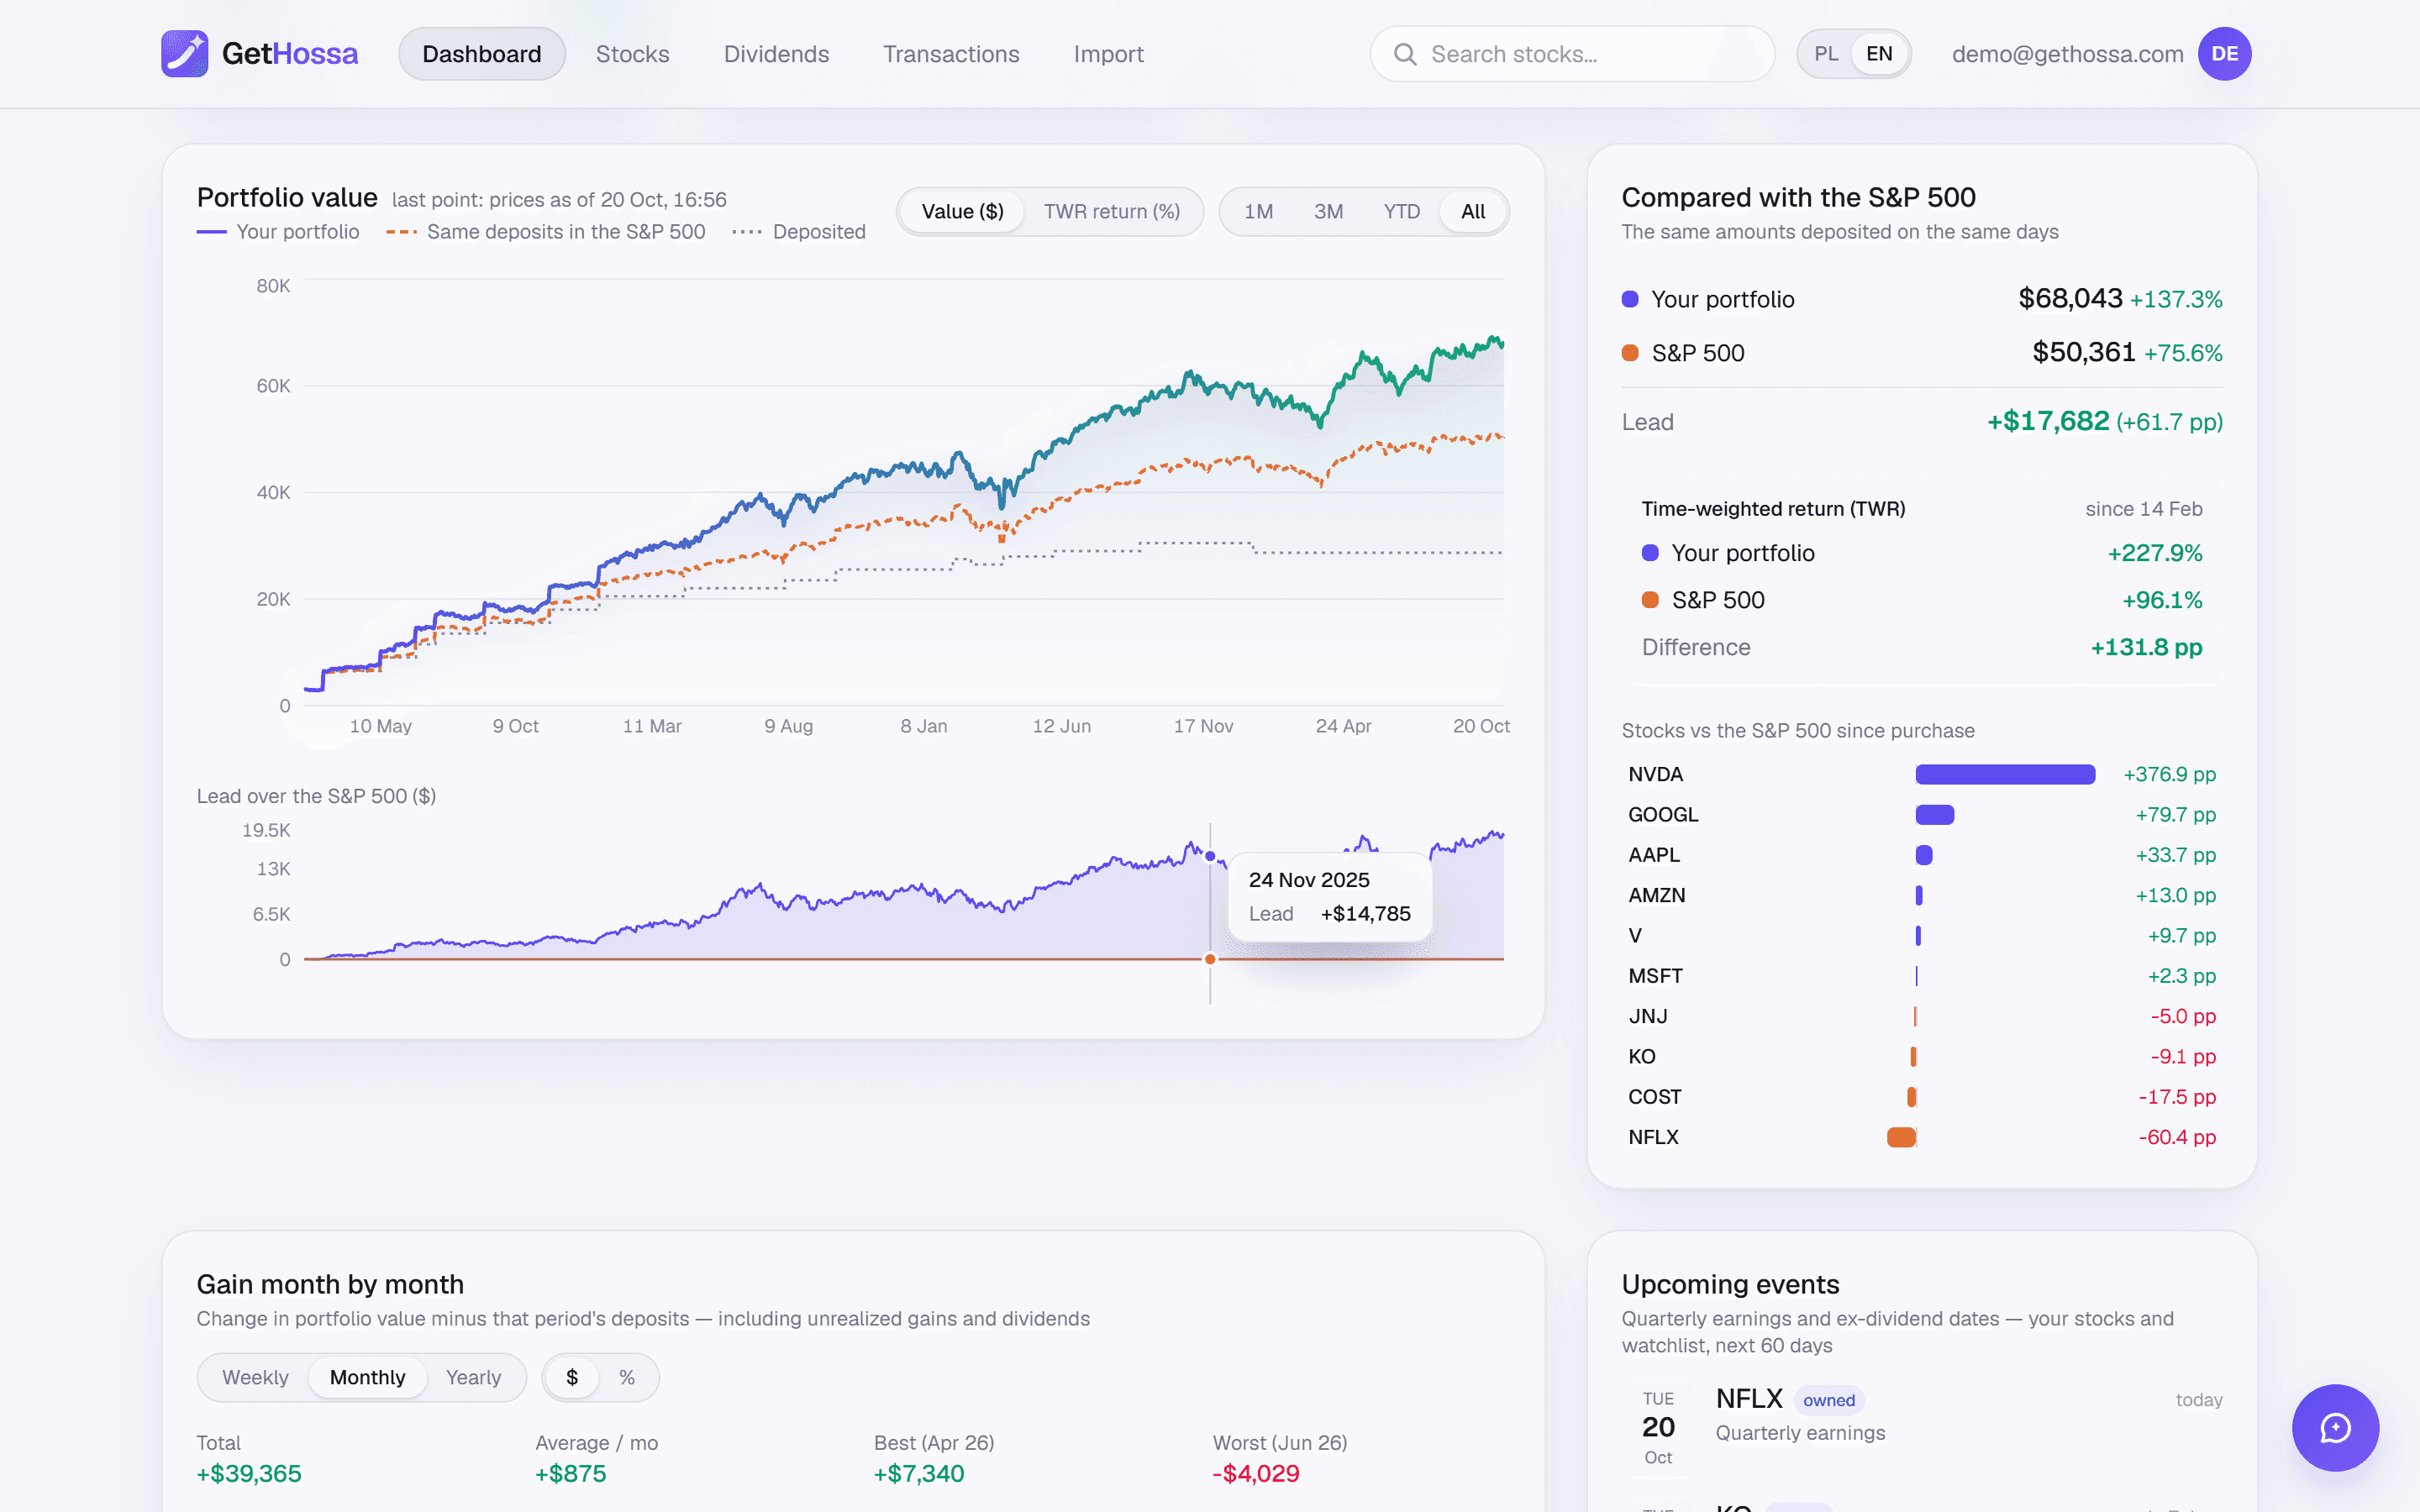Viewport: 2420px width, 1512px height.
Task: Select the 3M time range
Action: click(x=1328, y=211)
